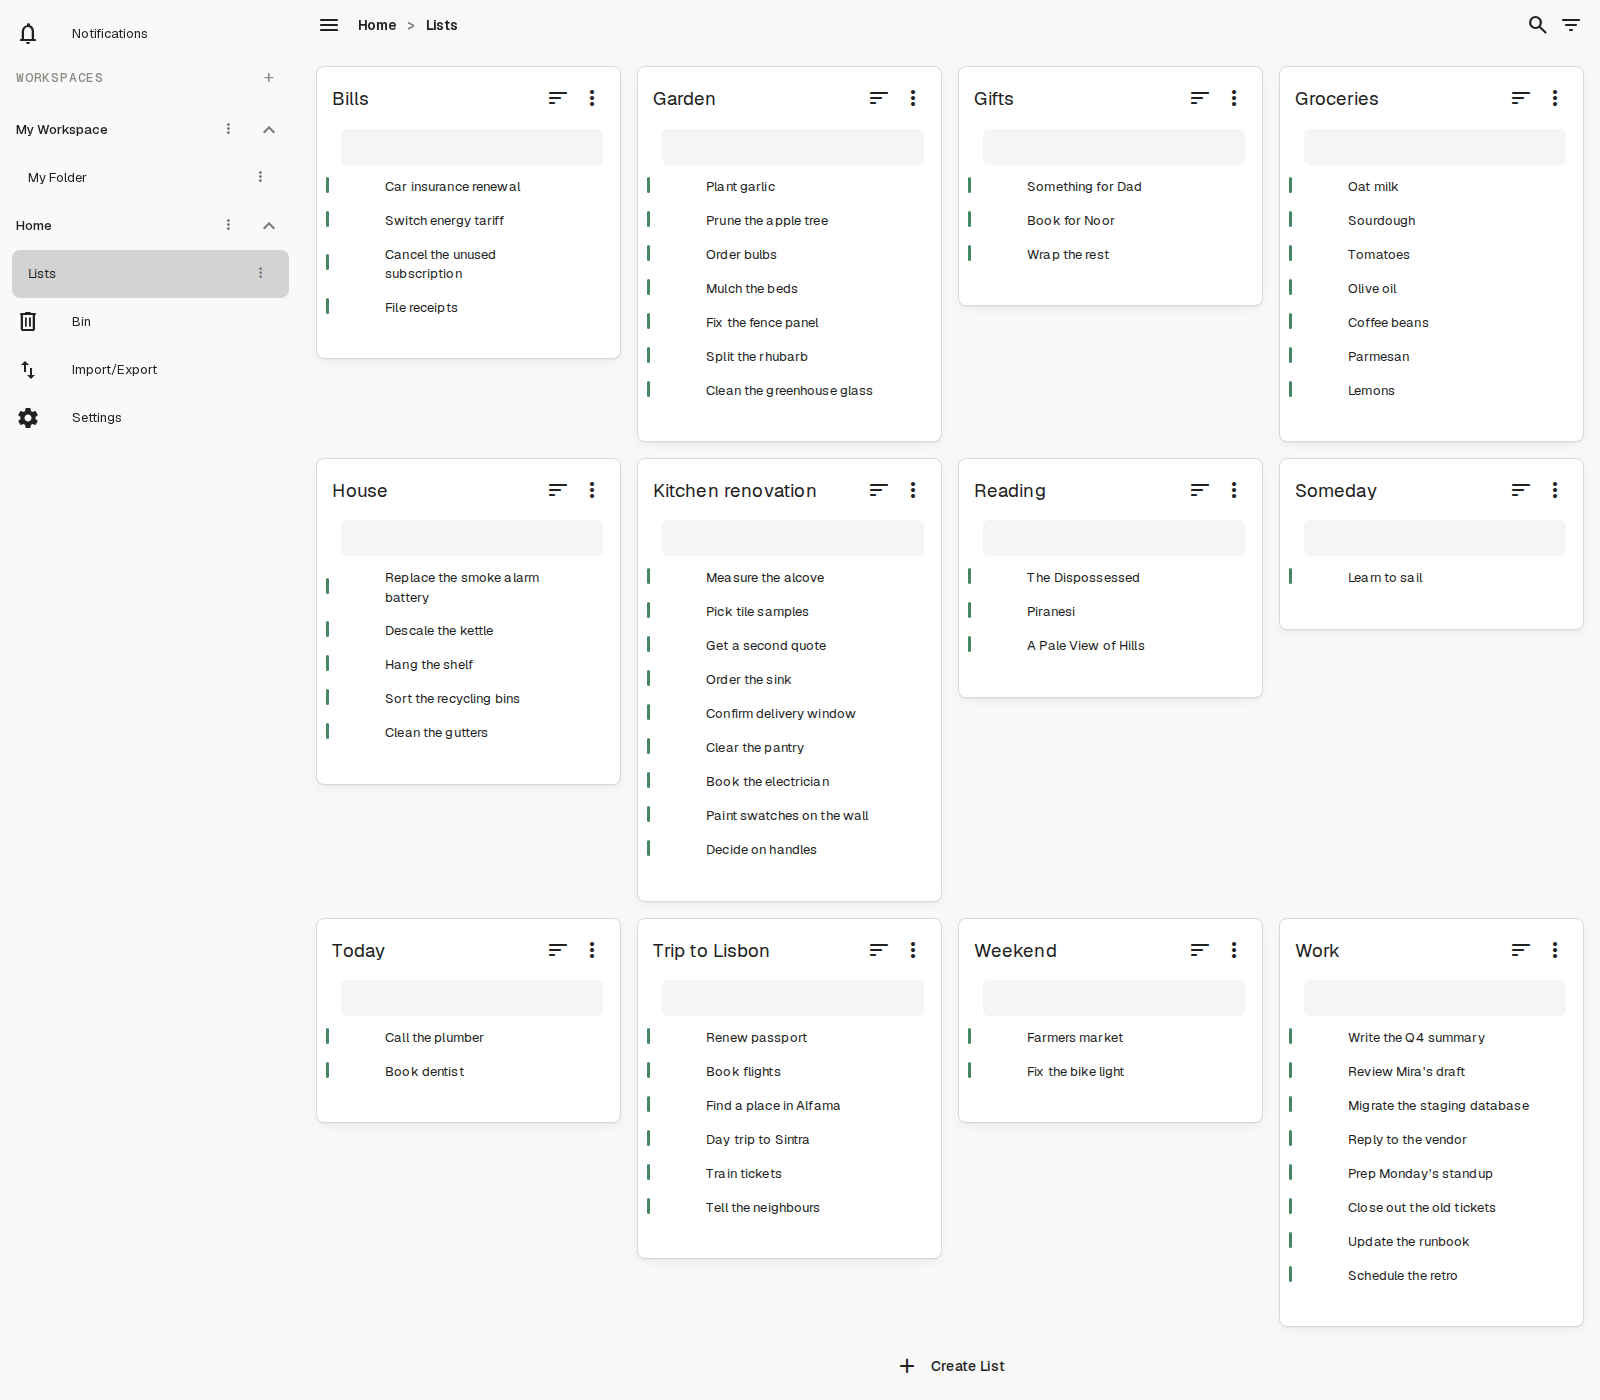Open Trip to Lisbon sort icon
Screen dimensions: 1600x1400
(x=879, y=950)
